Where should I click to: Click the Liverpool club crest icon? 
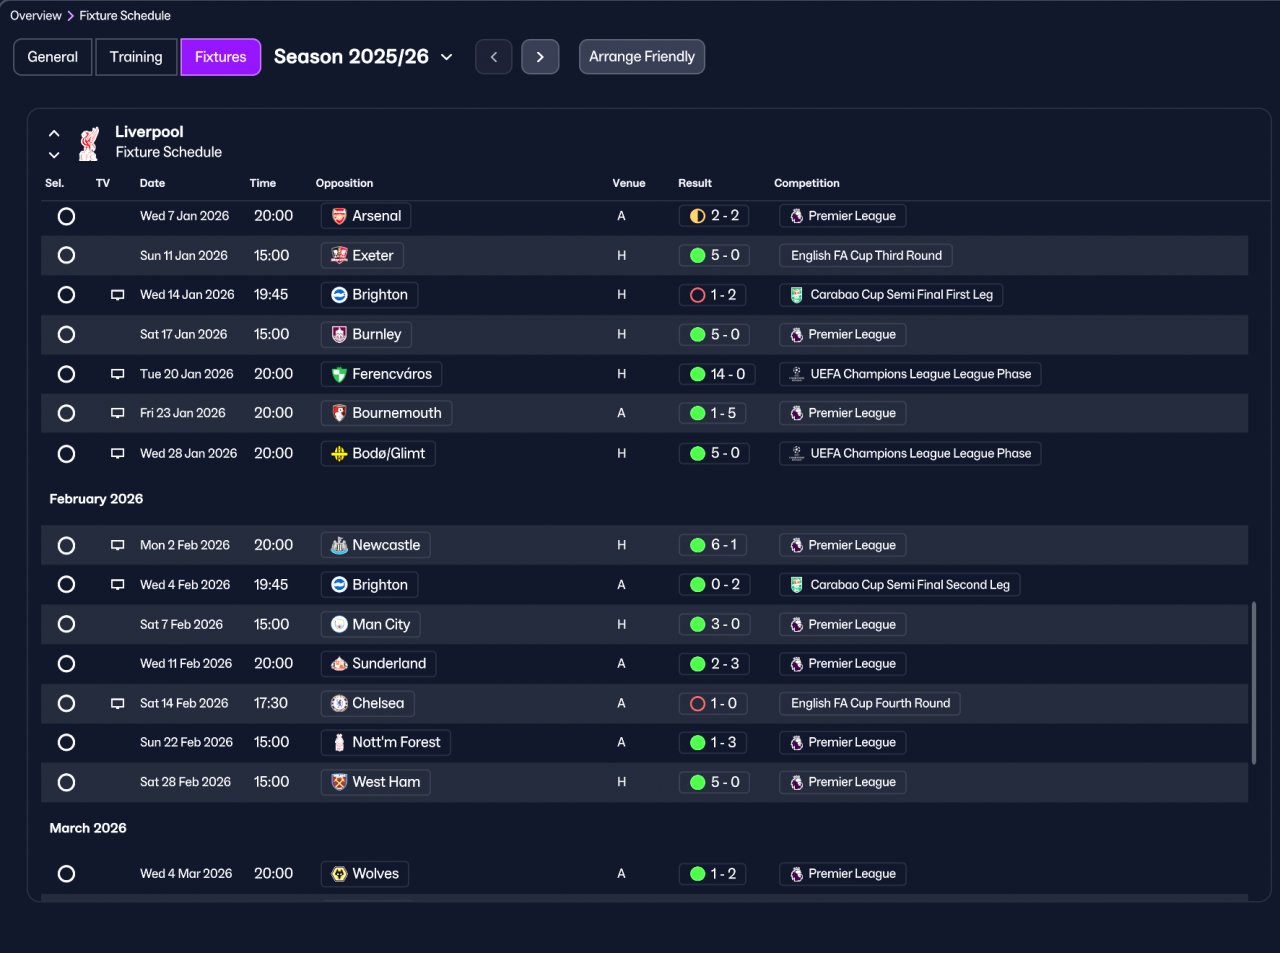click(89, 143)
